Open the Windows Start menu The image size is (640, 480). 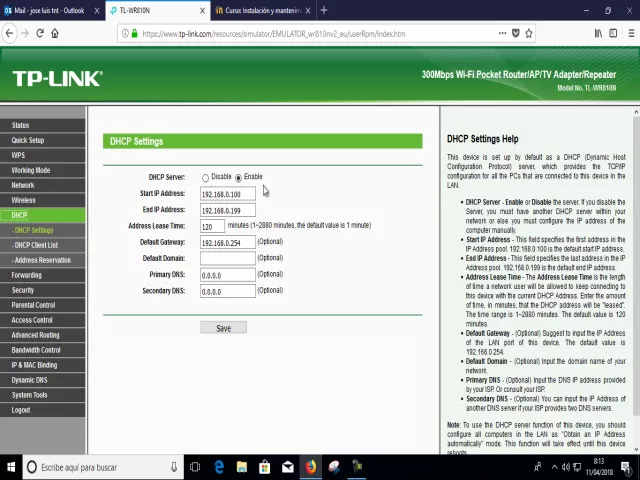click(x=11, y=467)
